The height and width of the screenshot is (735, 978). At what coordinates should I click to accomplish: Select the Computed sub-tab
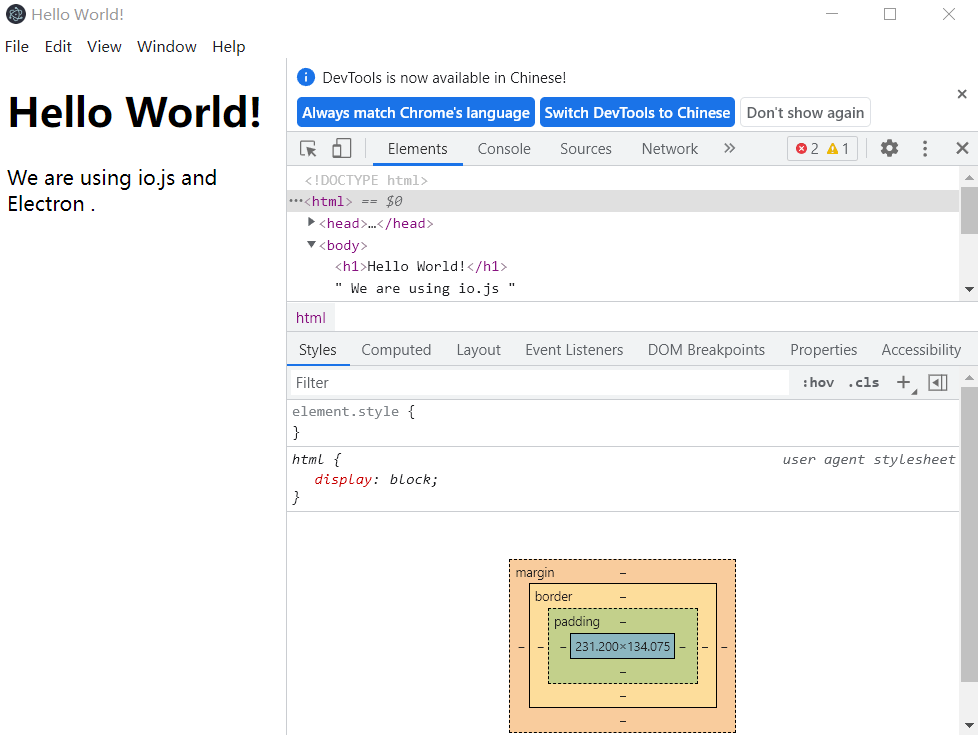pyautogui.click(x=396, y=349)
